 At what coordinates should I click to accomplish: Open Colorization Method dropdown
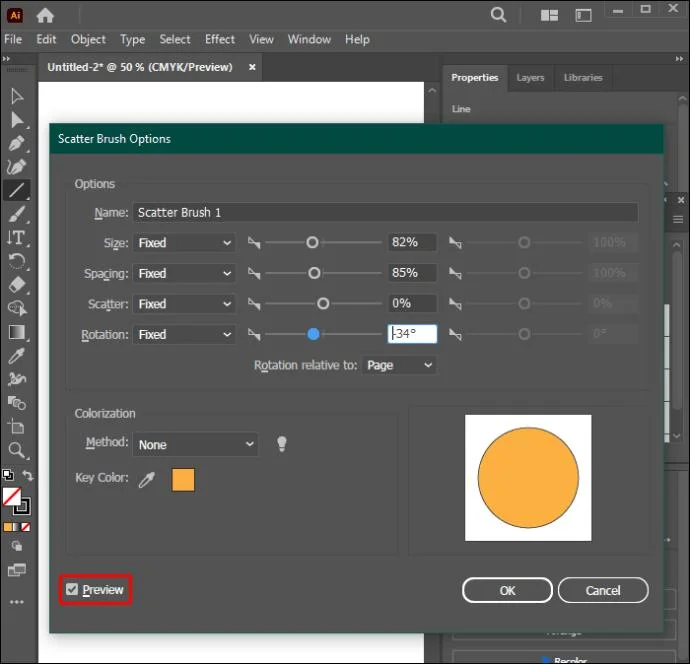(195, 445)
